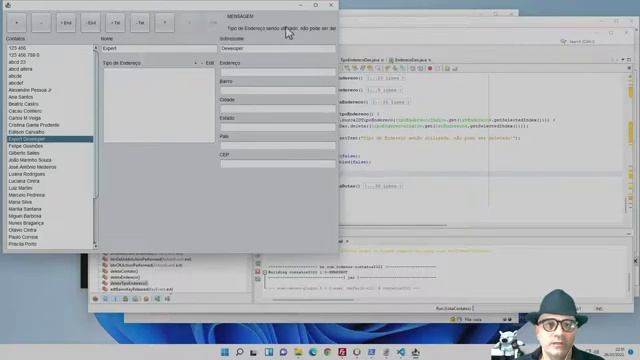Image resolution: width=640 pixels, height=360 pixels.
Task: Select deleteTipoEndereco() in the NetBeans navigator
Action: pos(129,283)
